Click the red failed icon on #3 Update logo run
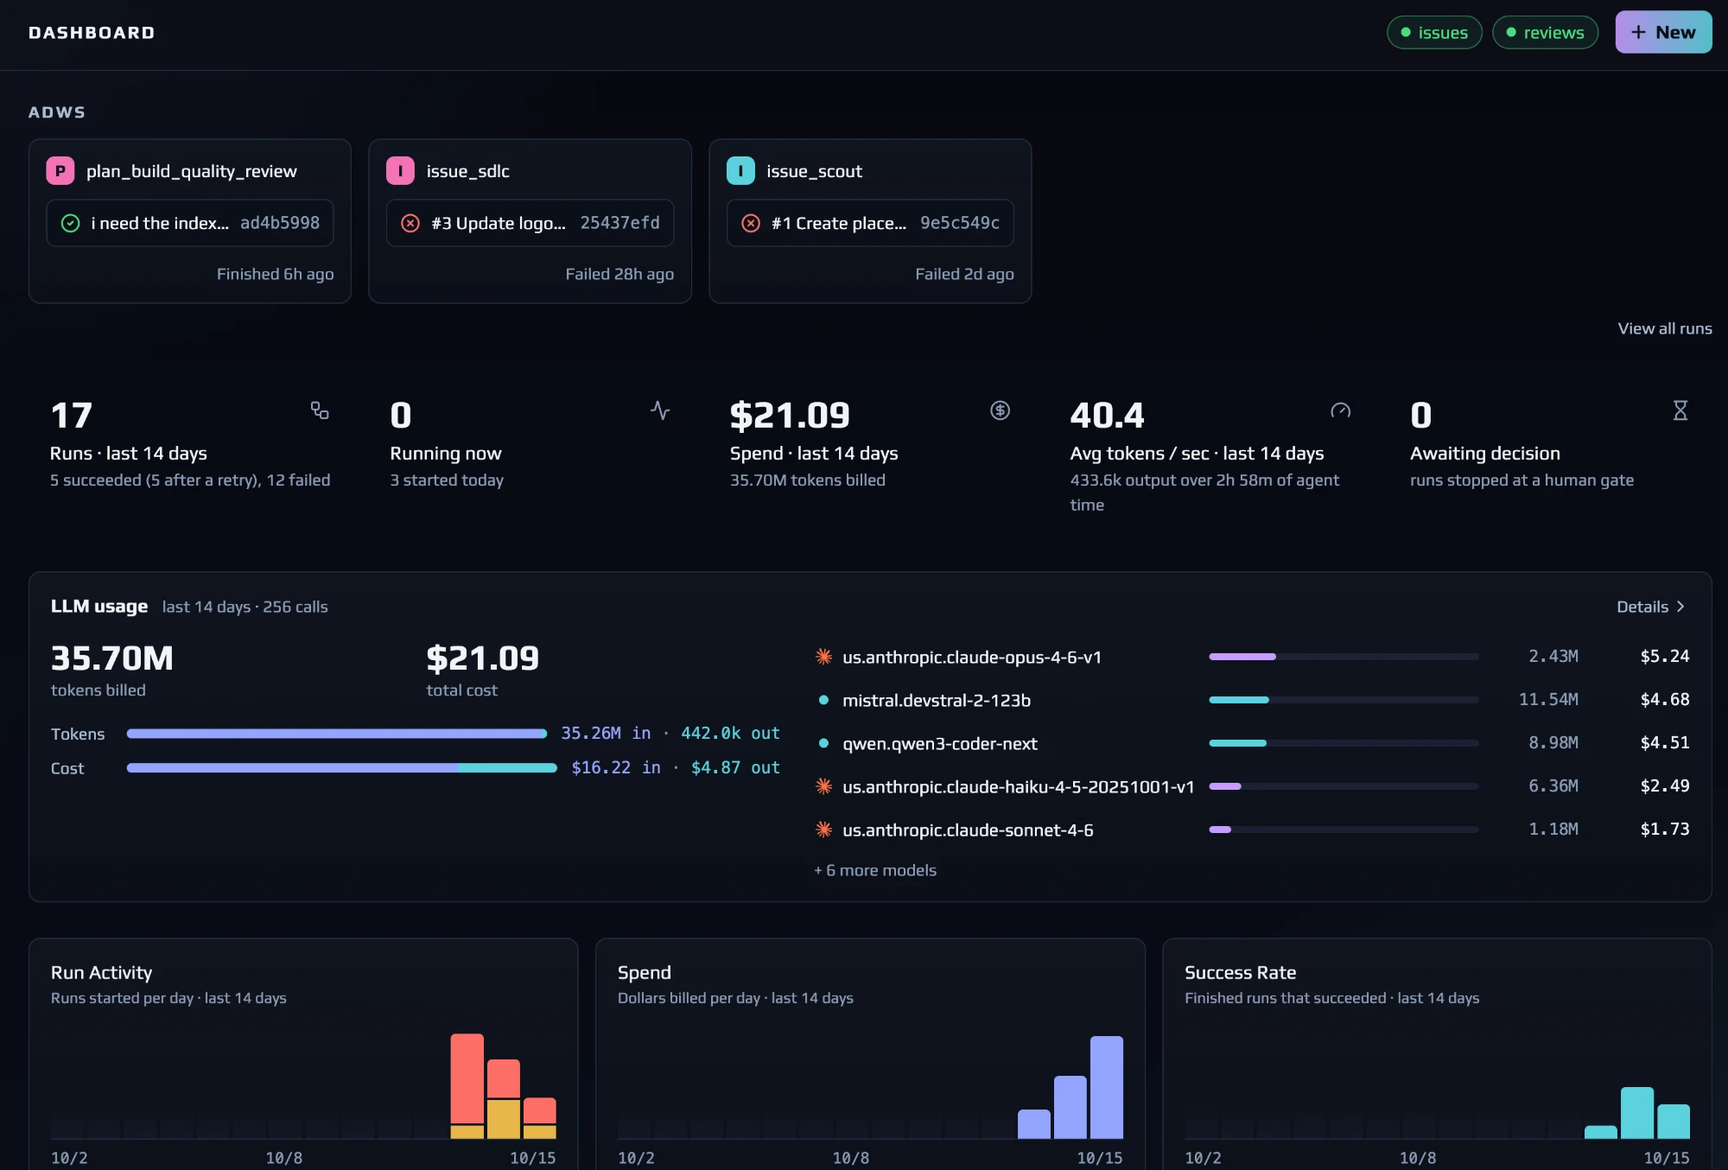This screenshot has height=1170, width=1728. click(410, 223)
